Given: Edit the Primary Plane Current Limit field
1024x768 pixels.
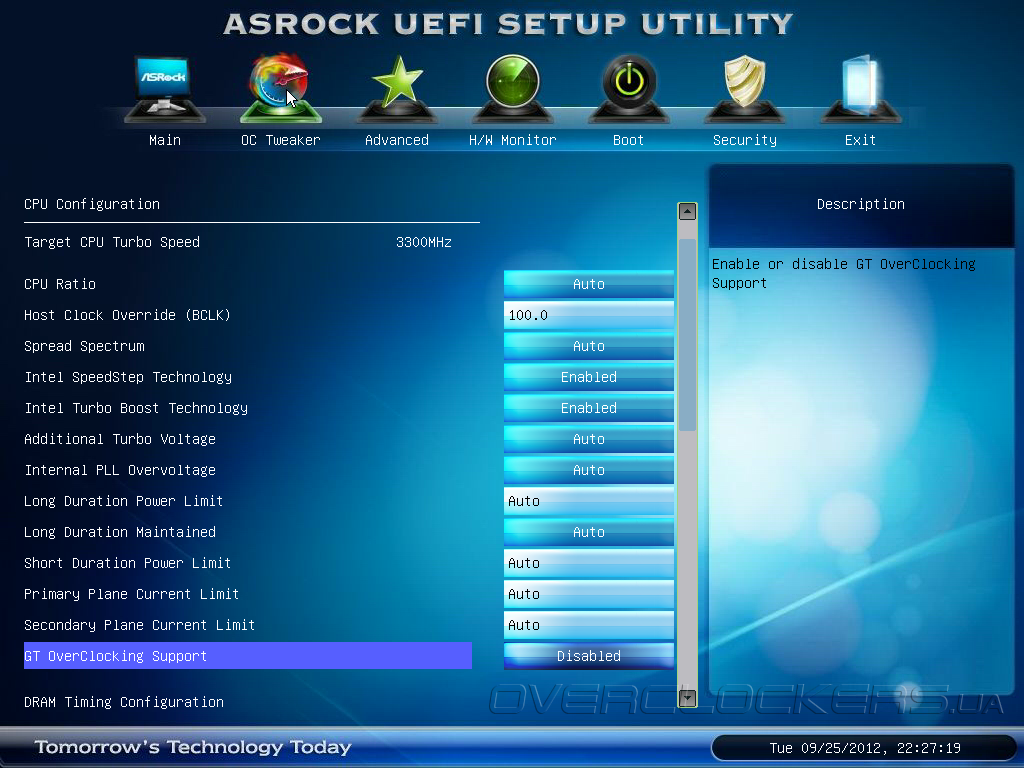Looking at the screenshot, I should coord(588,594).
